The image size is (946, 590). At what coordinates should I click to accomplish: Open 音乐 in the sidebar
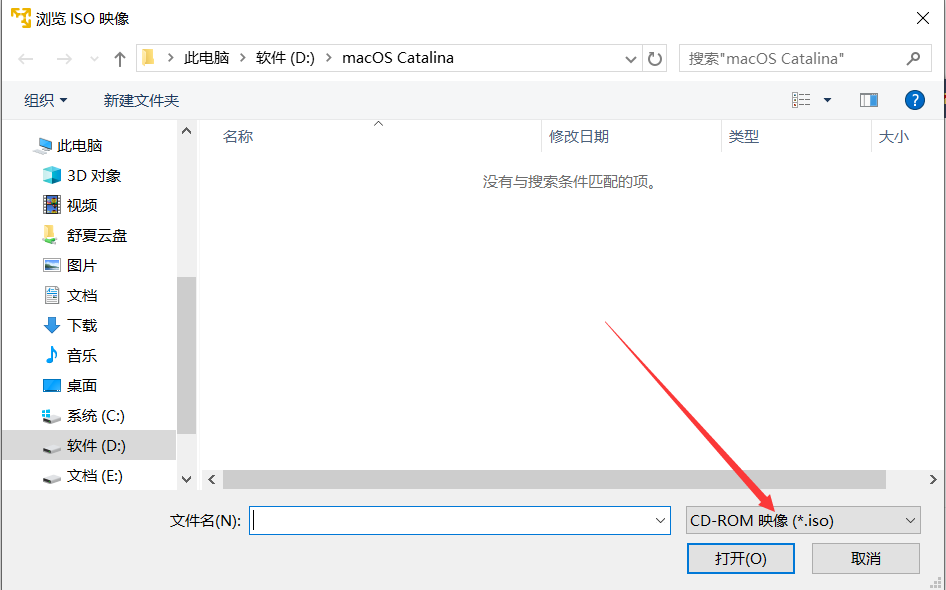[x=81, y=355]
